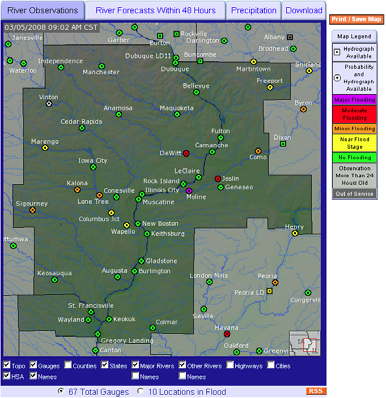Click the orange Kalona gauge marker
Viewport: 386px width, 398px height.
[x=77, y=190]
